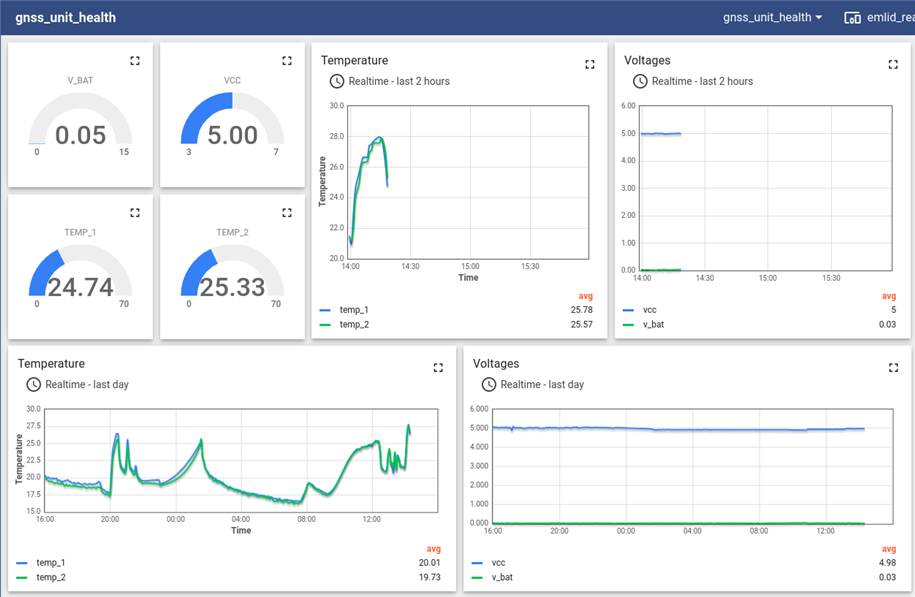Expand the V_BAT gauge widget to fullscreen
This screenshot has height=597, width=915.
135,61
